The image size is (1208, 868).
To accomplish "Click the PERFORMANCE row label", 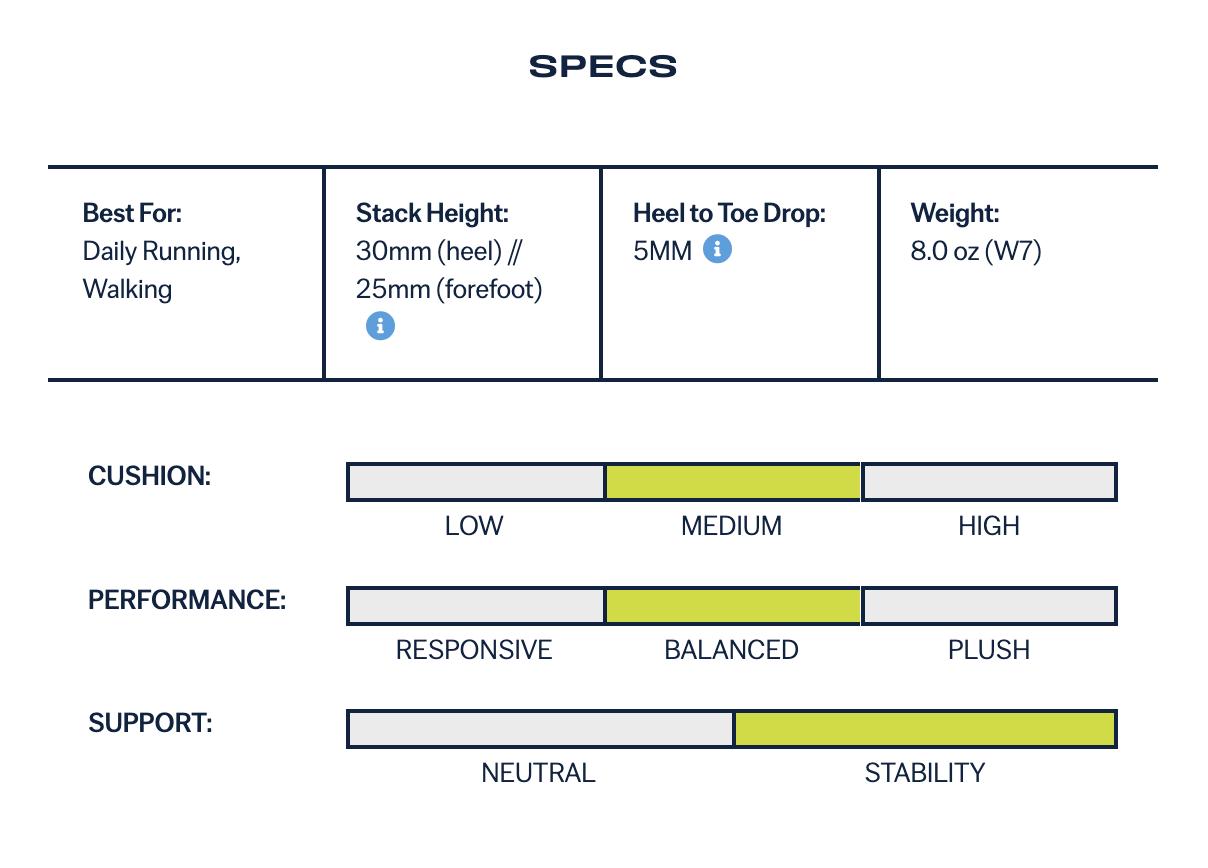I will pyautogui.click(x=187, y=600).
